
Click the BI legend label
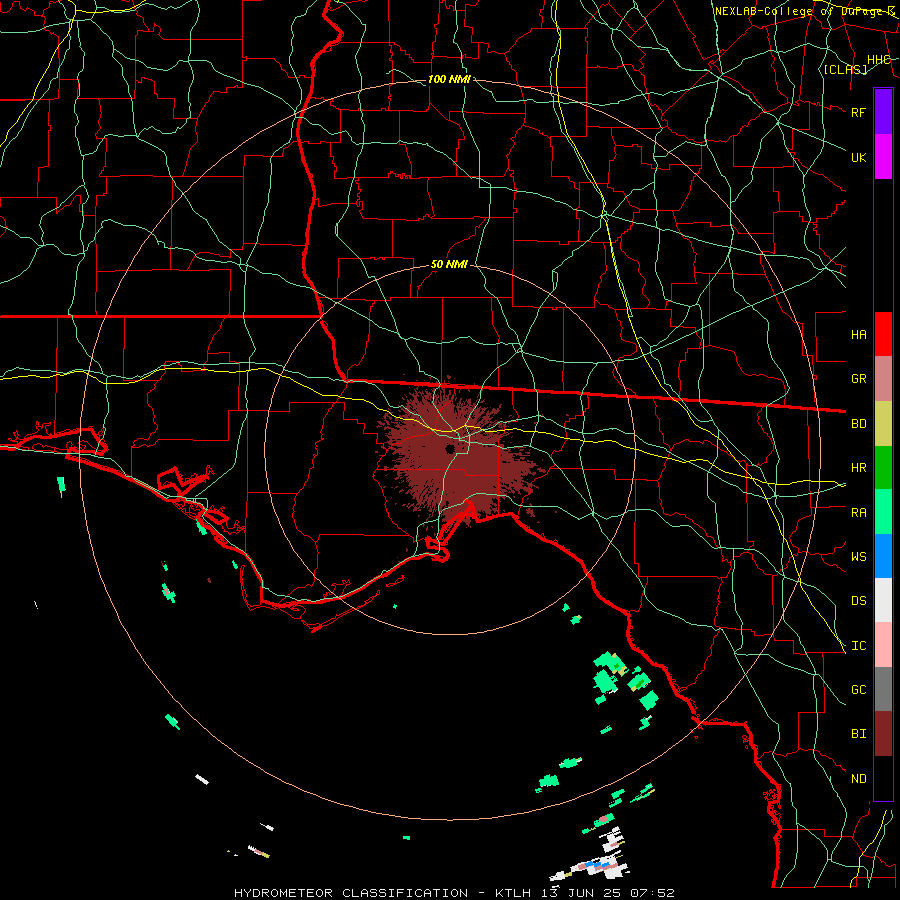[x=858, y=734]
